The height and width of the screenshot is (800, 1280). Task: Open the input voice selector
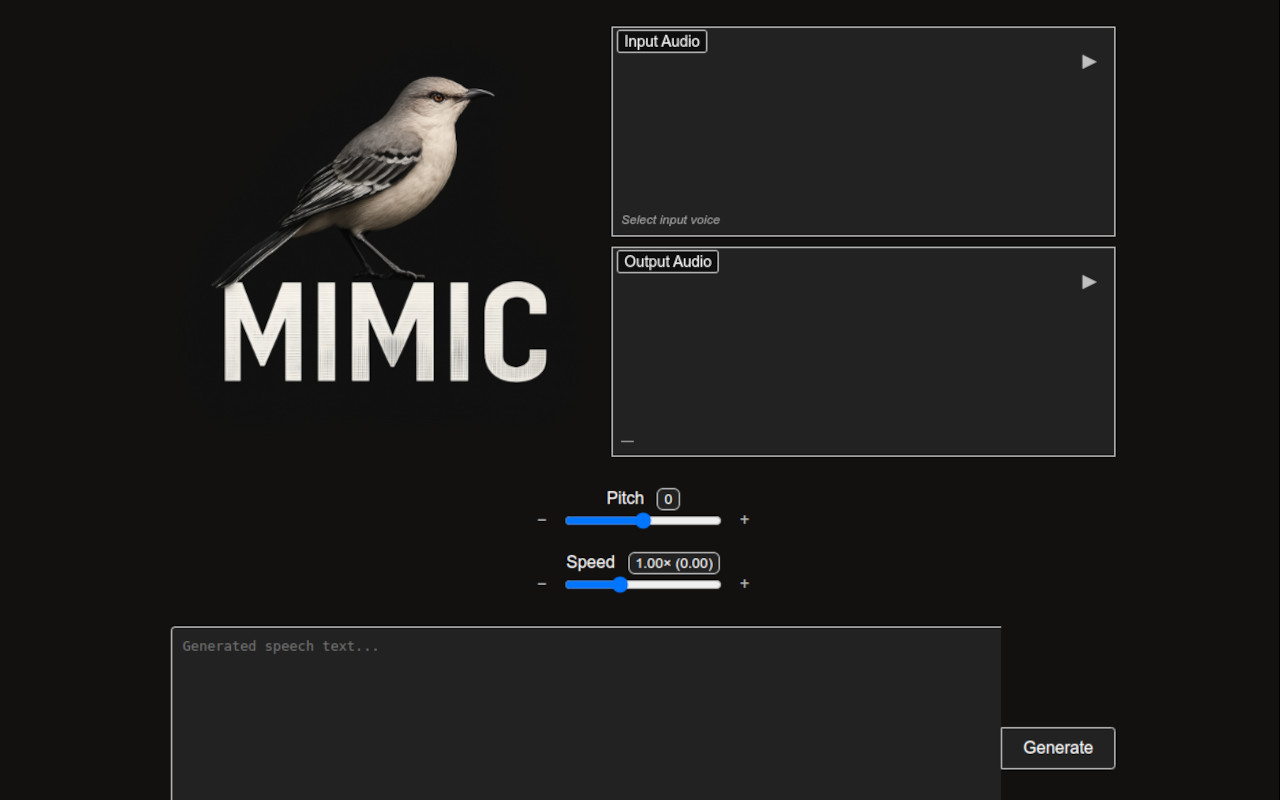click(671, 219)
